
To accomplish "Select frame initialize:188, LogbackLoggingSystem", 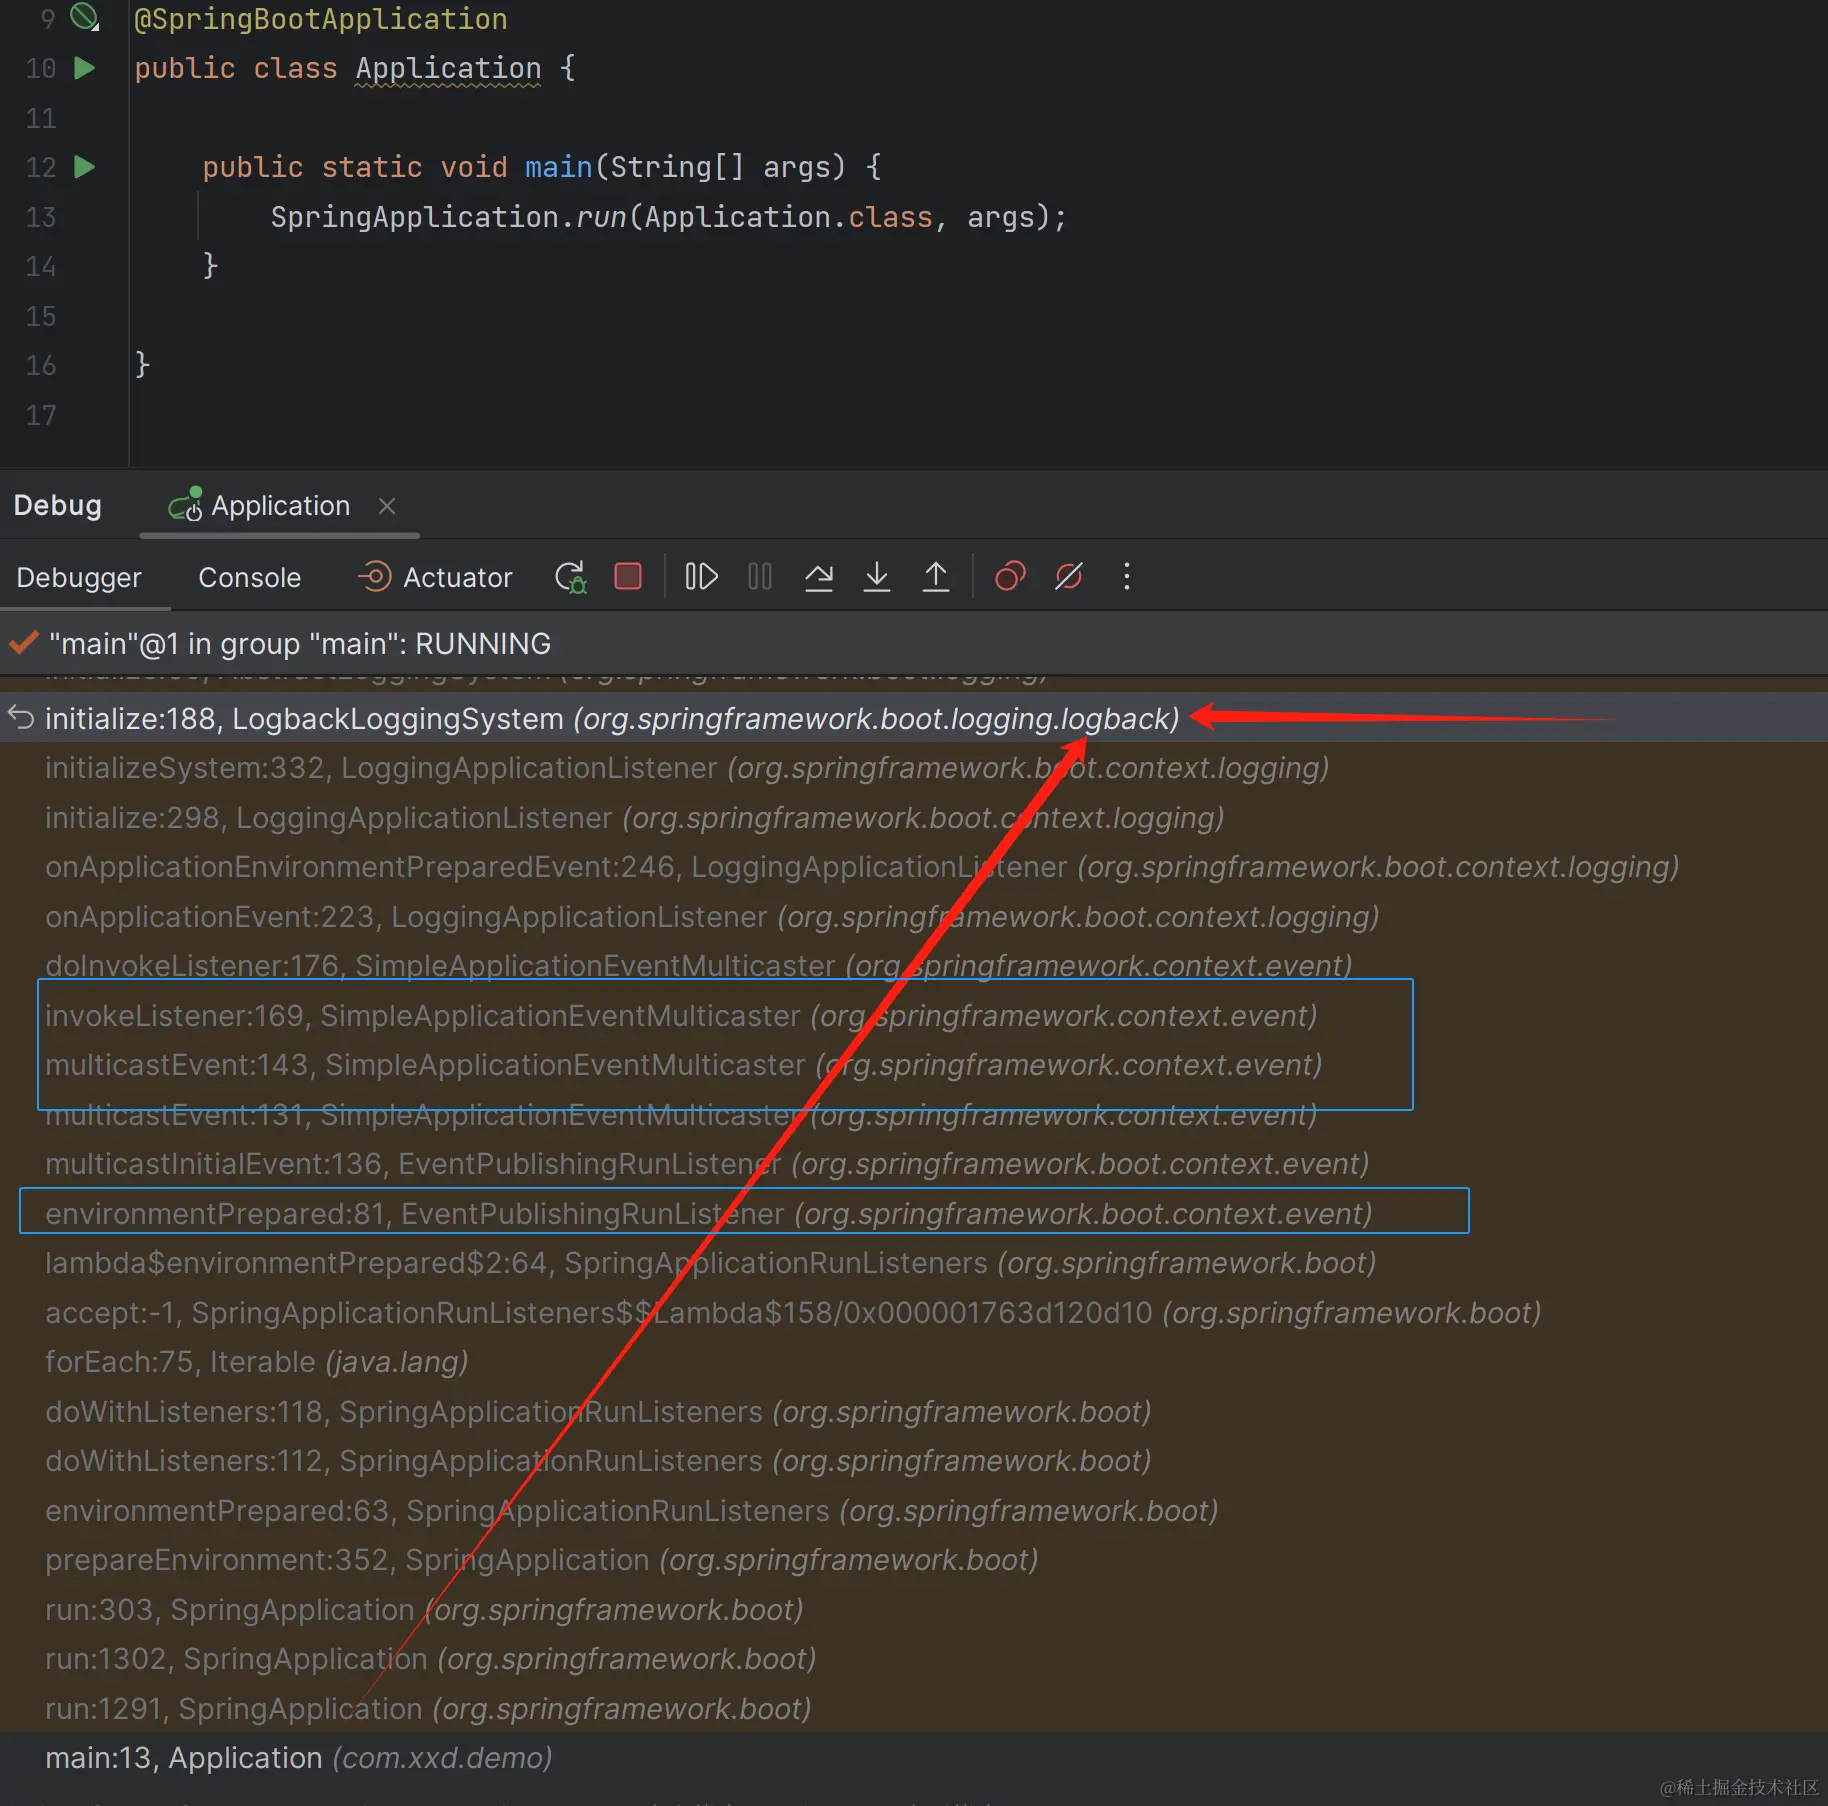I will (914, 719).
